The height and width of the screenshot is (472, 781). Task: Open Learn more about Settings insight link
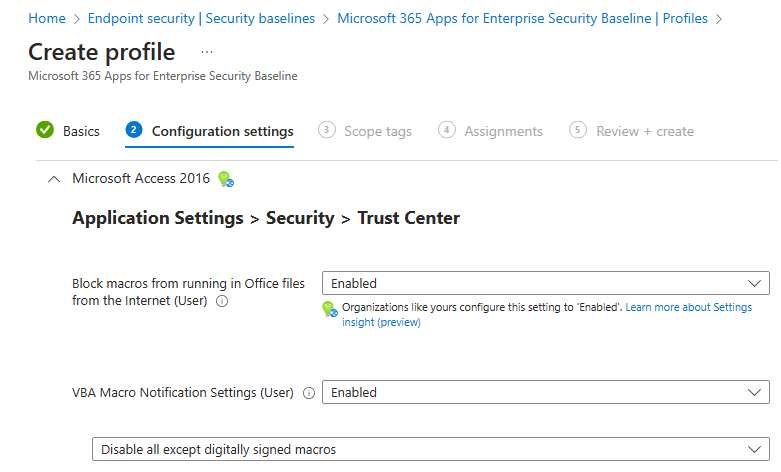[688, 308]
